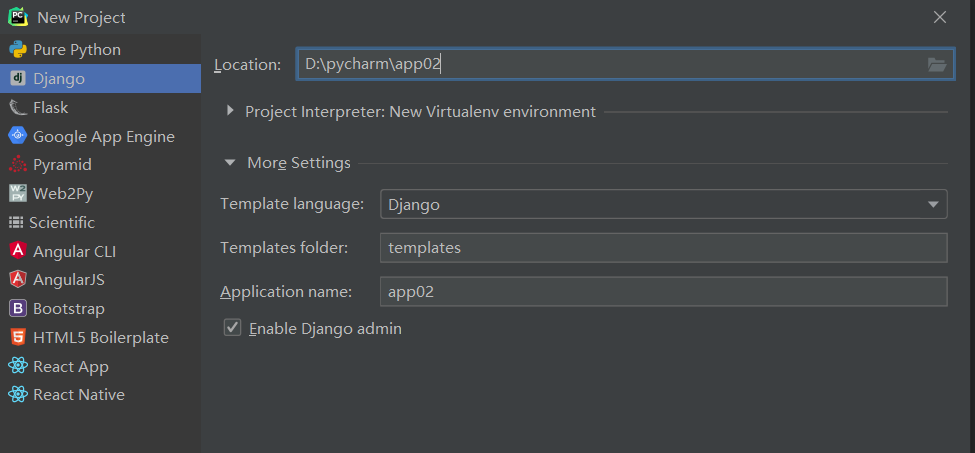The height and width of the screenshot is (453, 975).
Task: Select Scientific project type
Action: [52, 222]
